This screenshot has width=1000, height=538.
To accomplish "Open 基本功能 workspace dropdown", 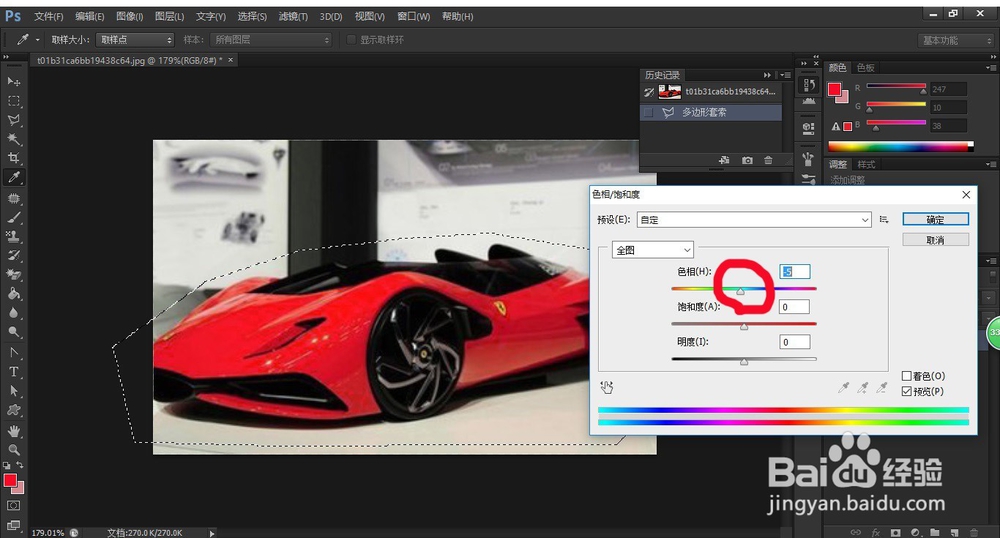I will pos(956,40).
